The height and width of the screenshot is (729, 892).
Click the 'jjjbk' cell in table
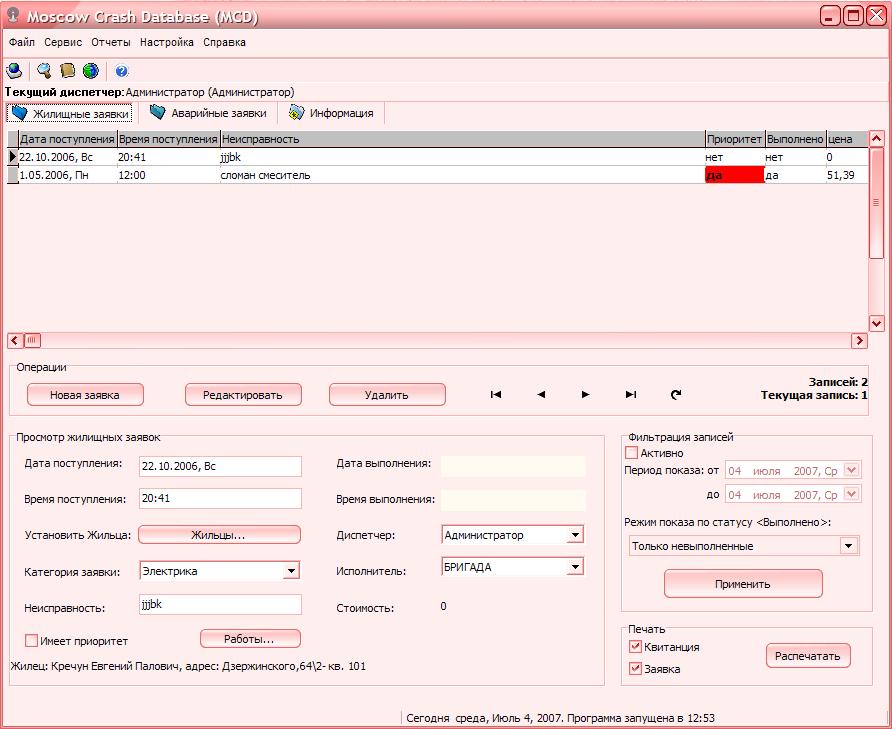click(462, 157)
